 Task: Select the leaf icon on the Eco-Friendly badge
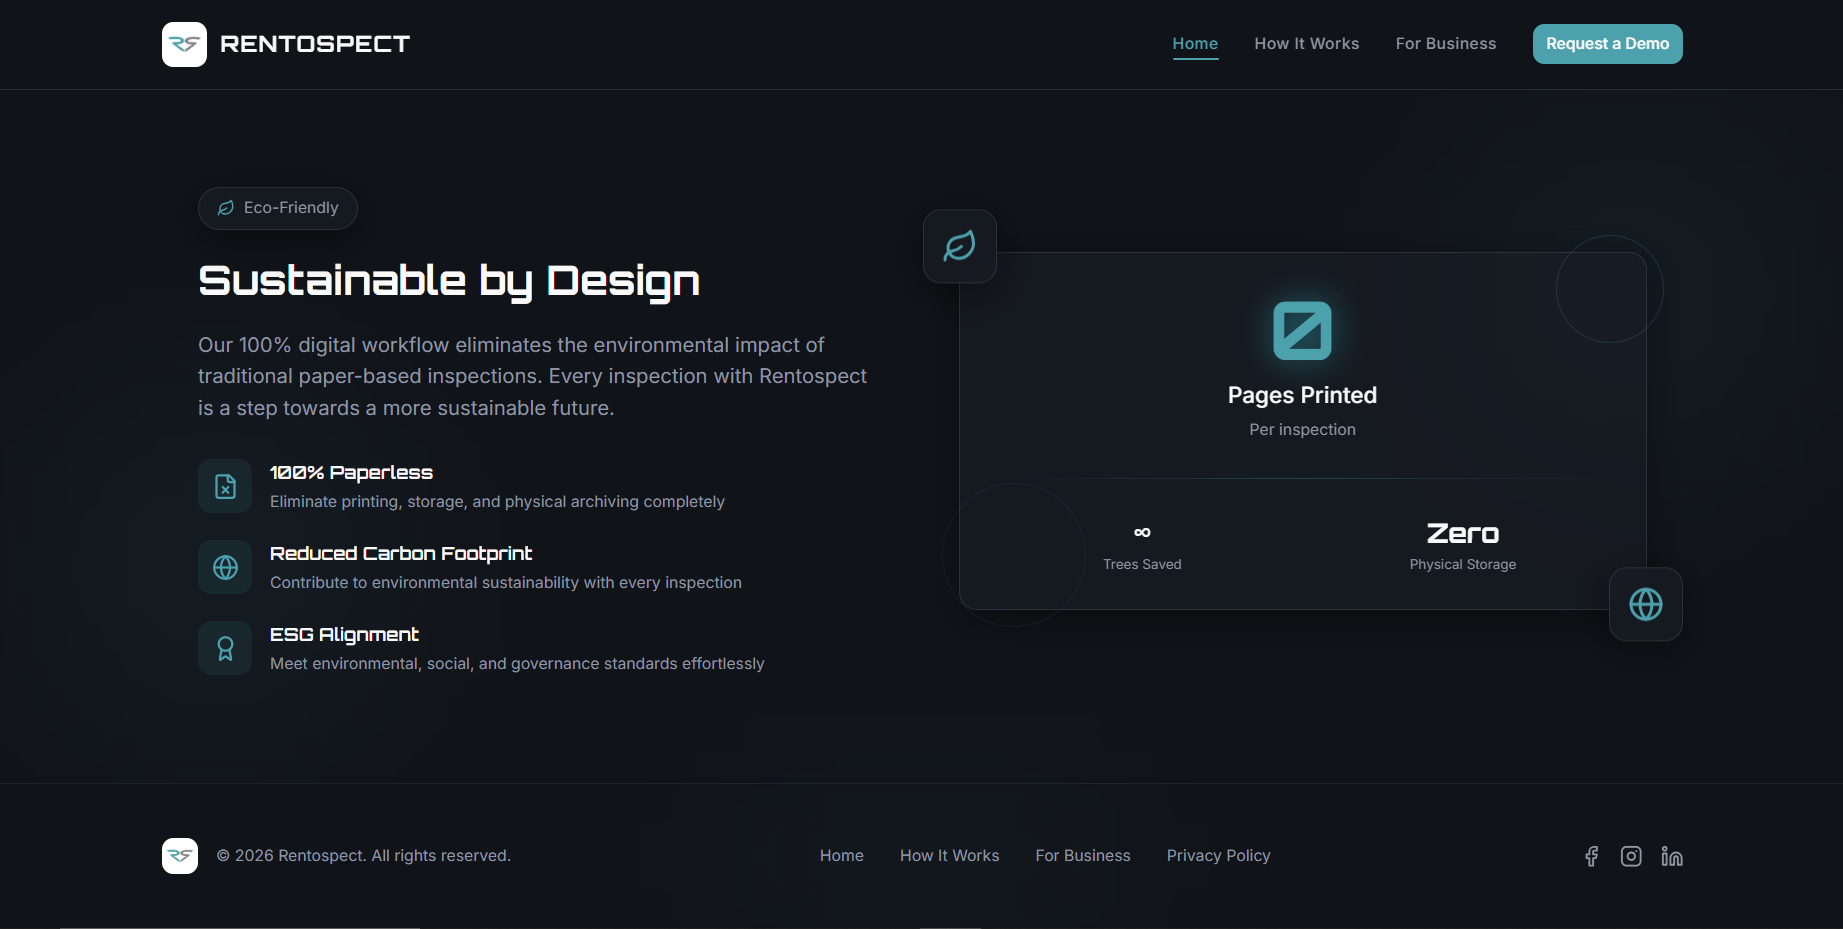point(226,208)
